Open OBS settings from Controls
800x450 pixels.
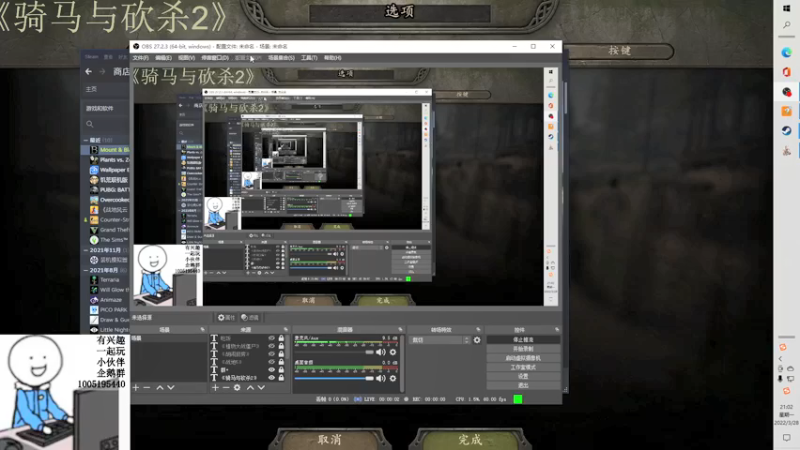(x=523, y=376)
